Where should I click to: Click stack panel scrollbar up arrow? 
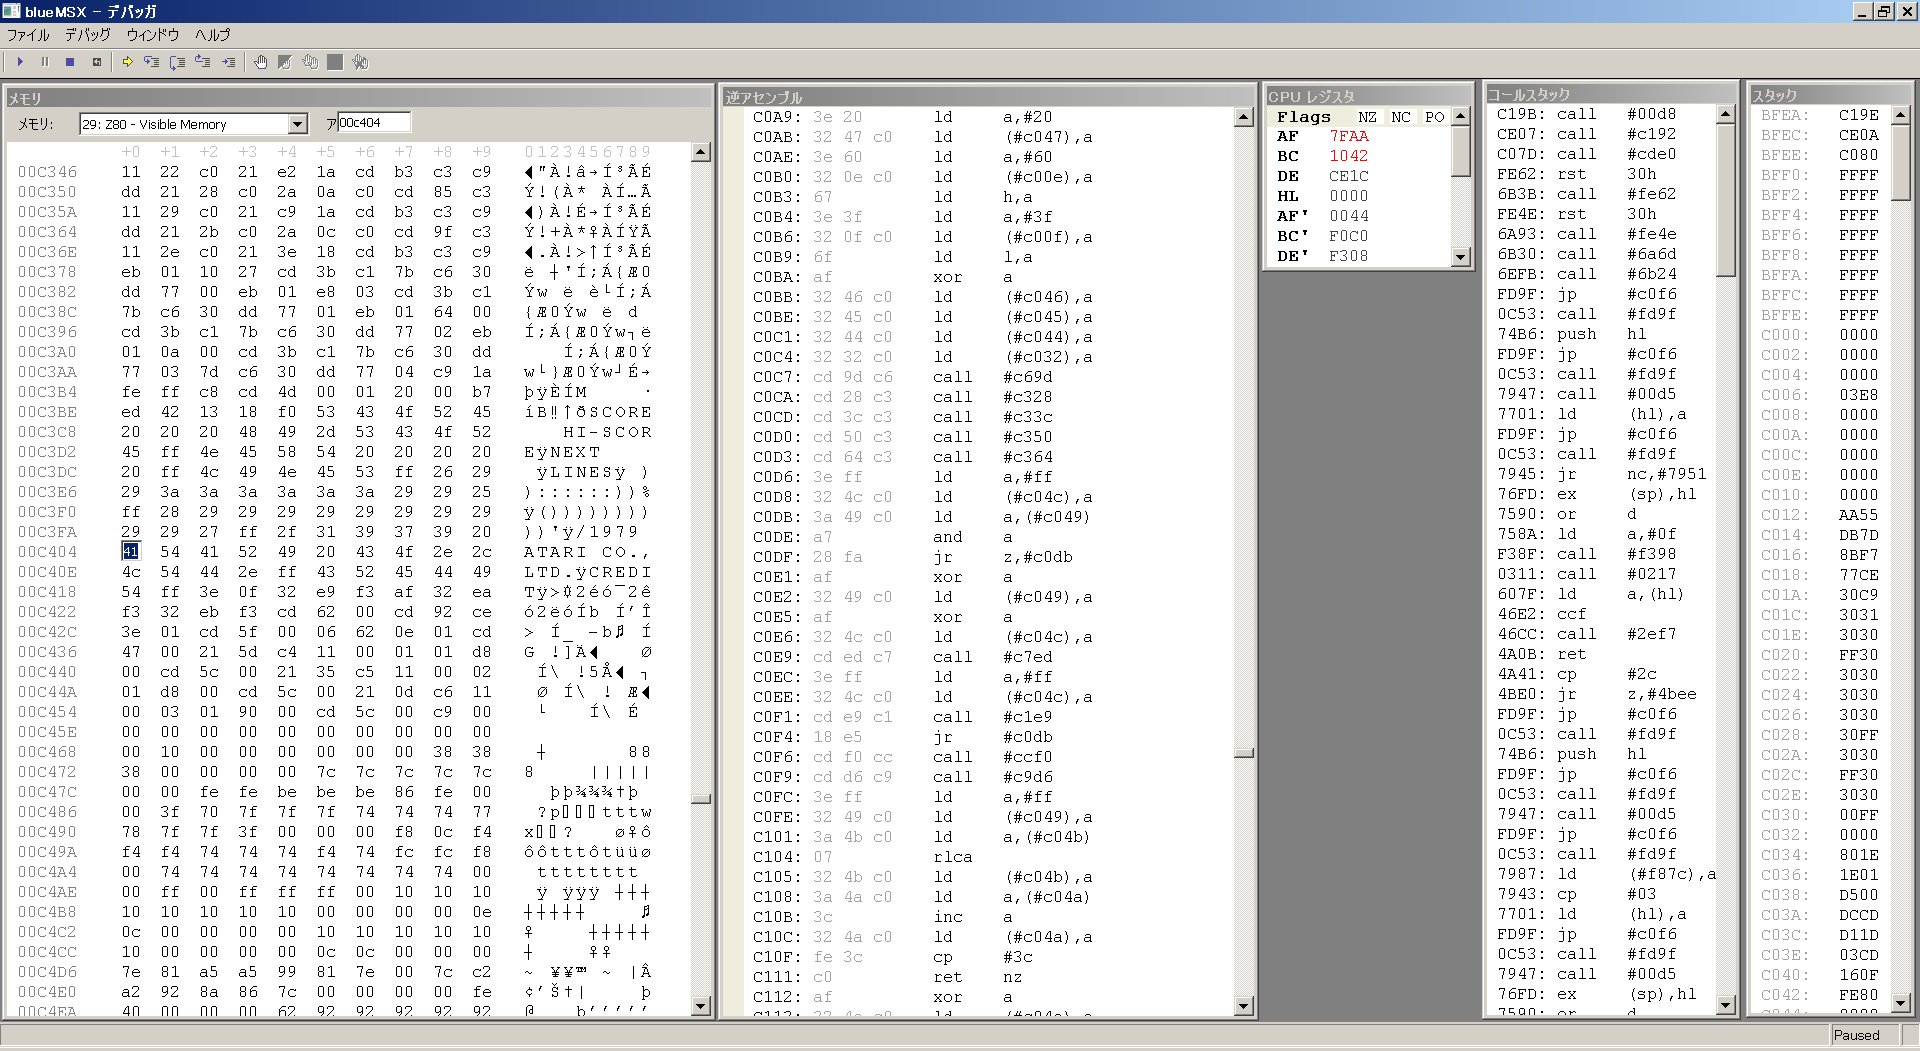(1902, 114)
